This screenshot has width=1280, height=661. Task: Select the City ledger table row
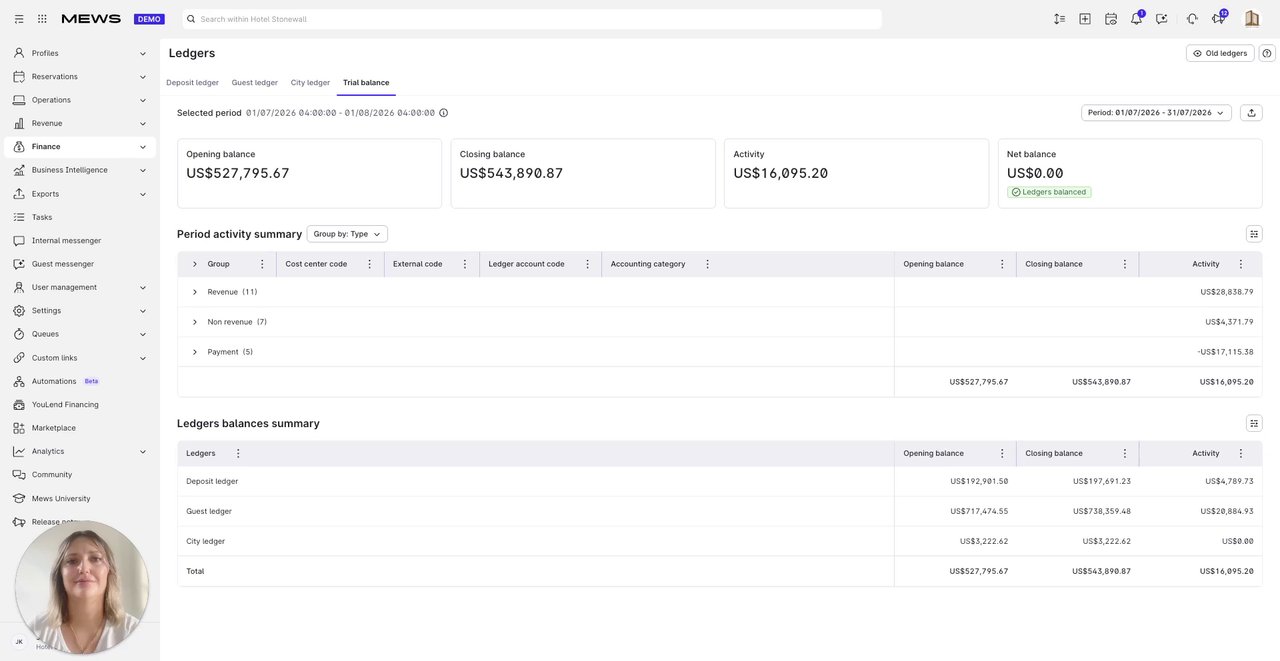coord(719,541)
